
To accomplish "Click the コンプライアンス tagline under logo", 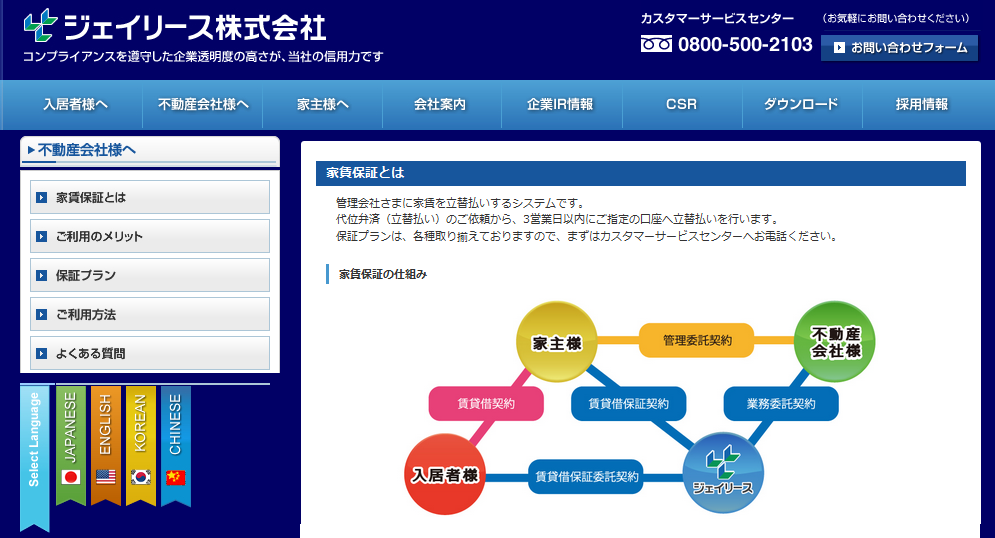I will coord(203,57).
